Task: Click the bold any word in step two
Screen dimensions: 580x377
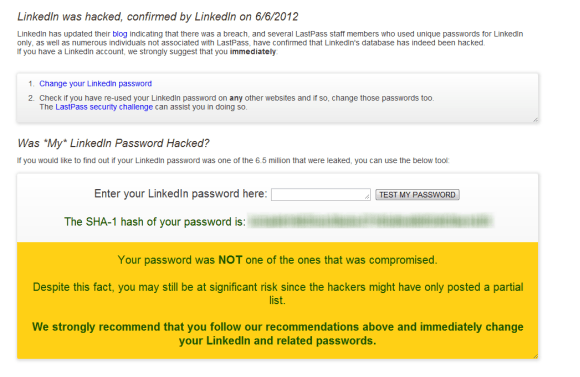Action: (236, 98)
